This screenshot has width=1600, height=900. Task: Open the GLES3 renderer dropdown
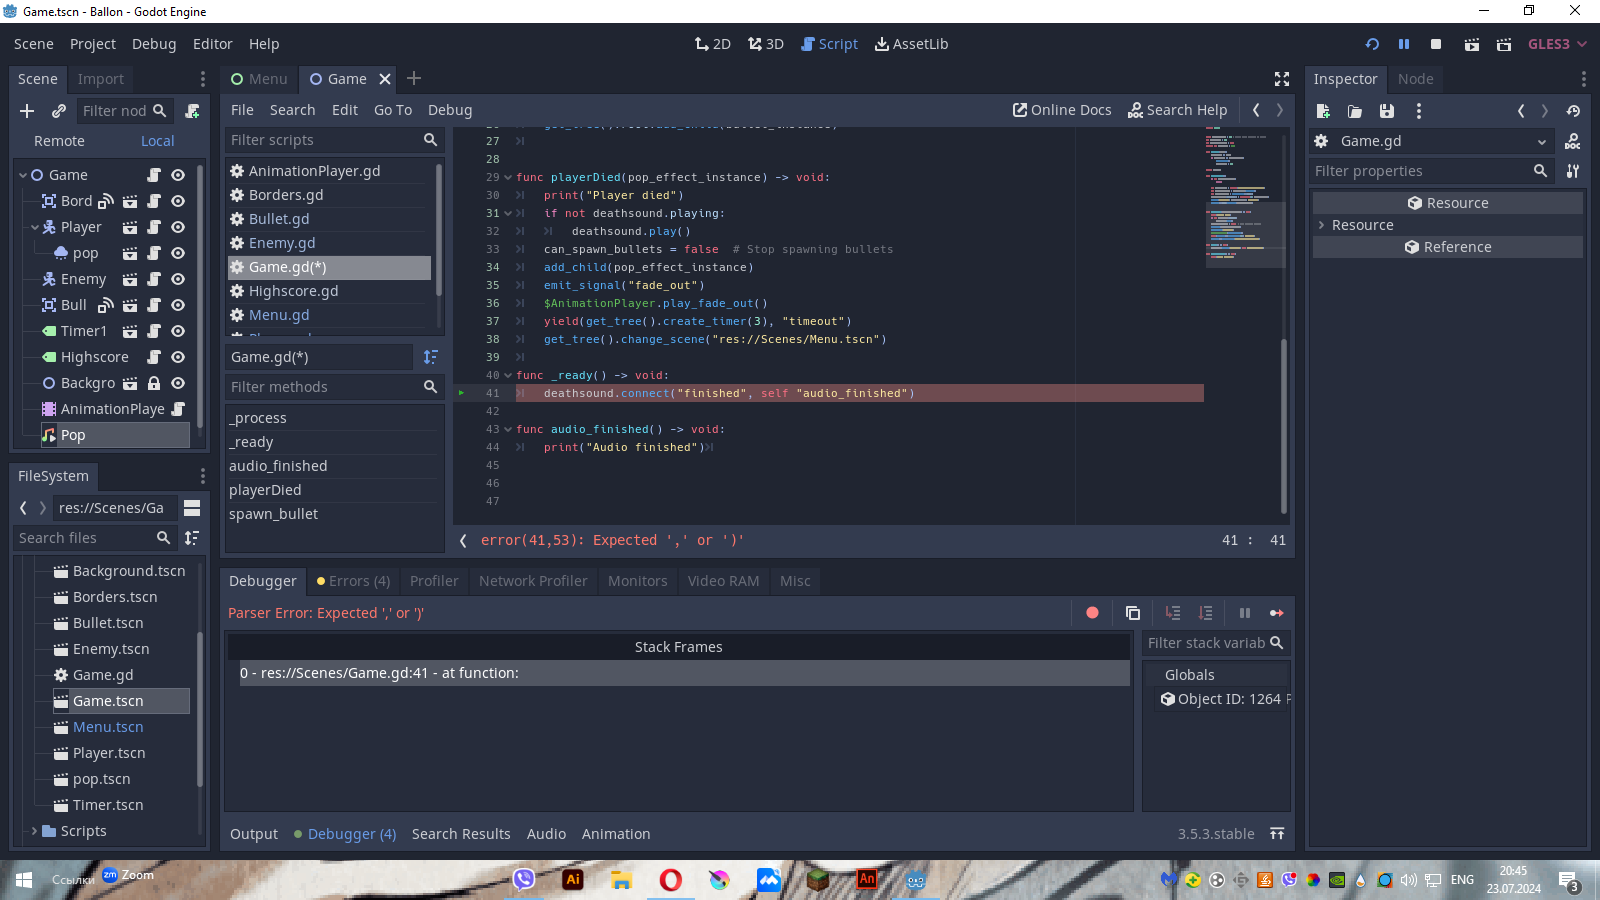(x=1557, y=44)
